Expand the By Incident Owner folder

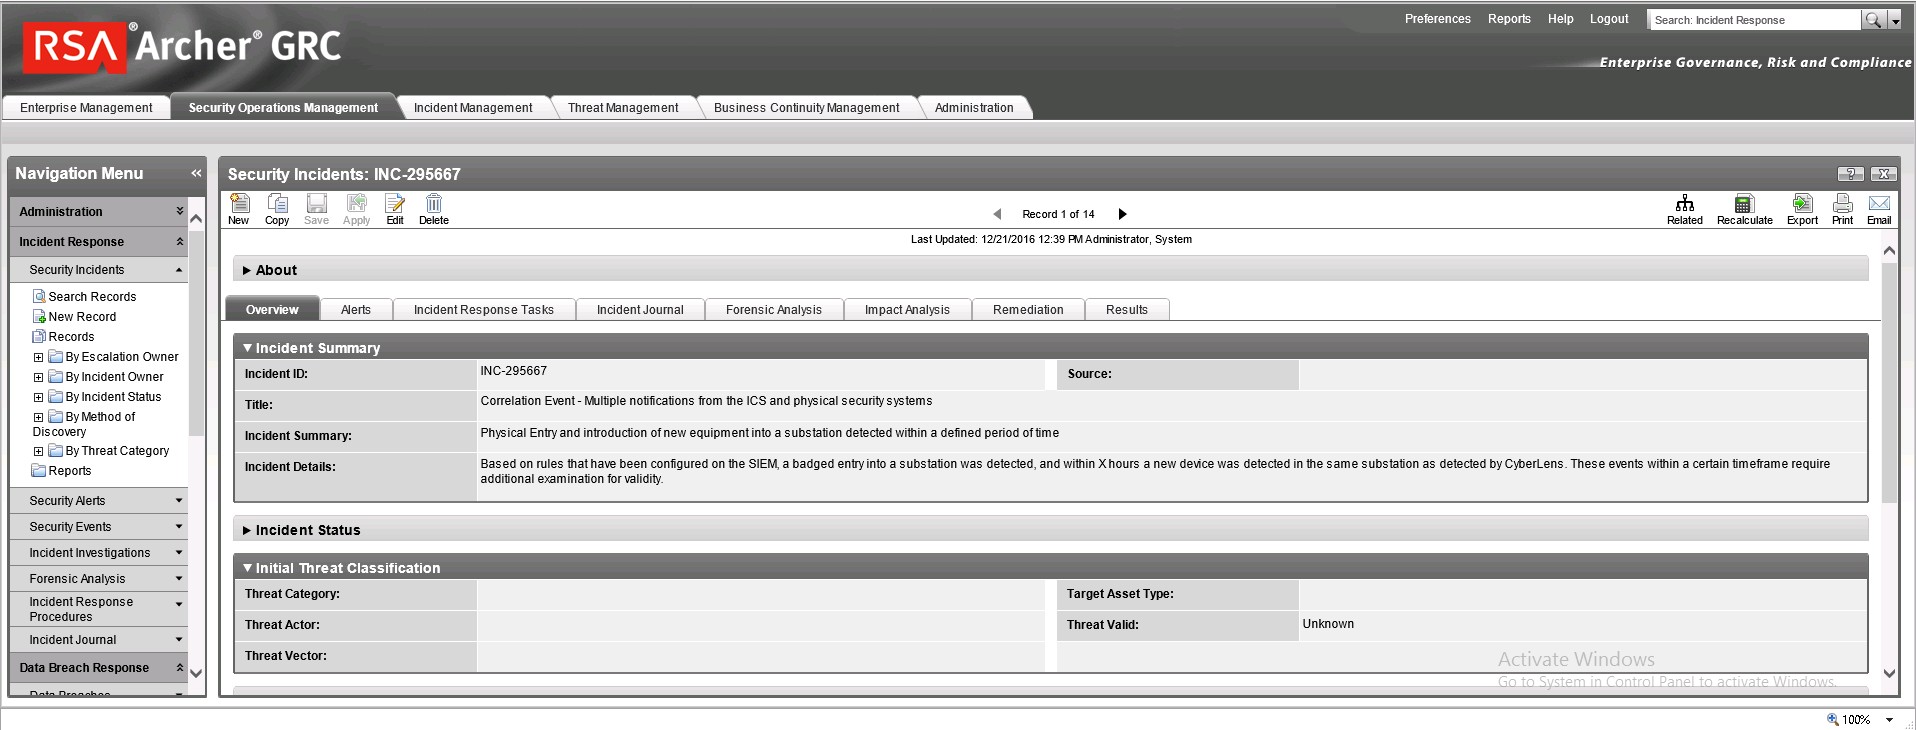(x=38, y=377)
